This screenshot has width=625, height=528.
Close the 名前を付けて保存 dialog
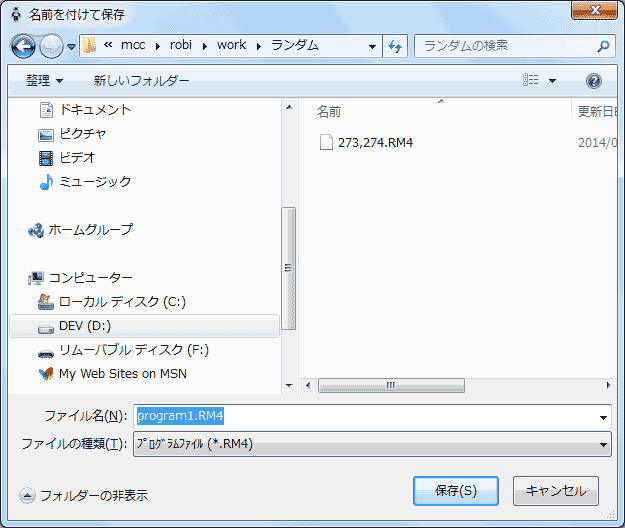[x=594, y=10]
